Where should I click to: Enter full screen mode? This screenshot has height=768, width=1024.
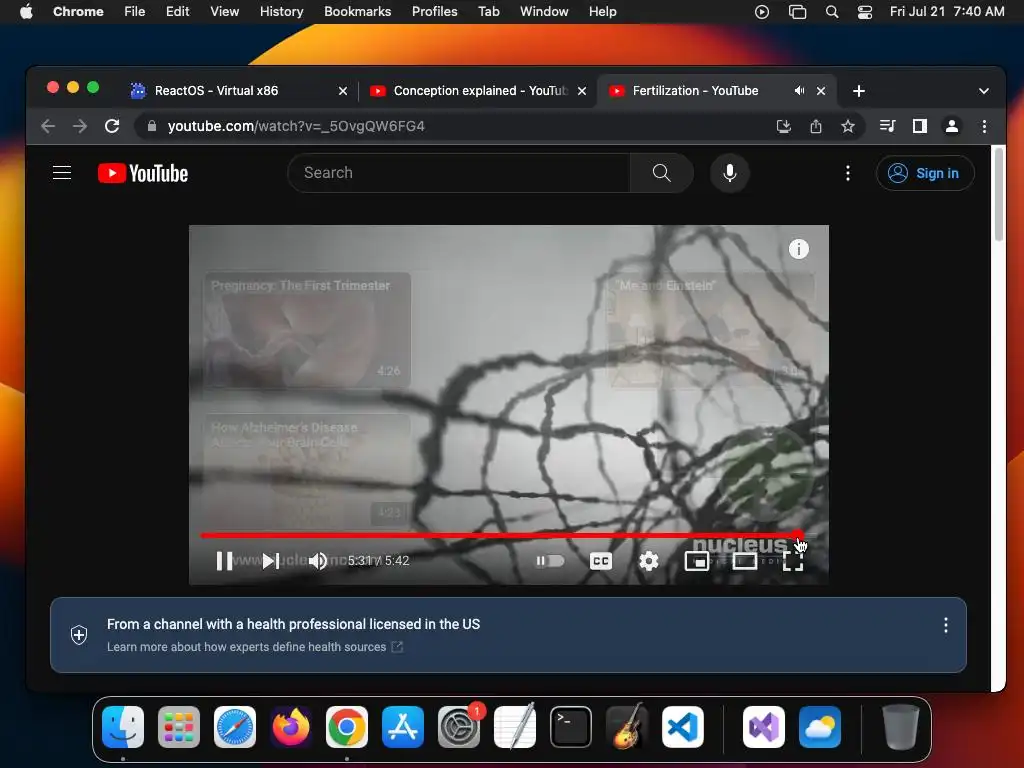pos(793,561)
